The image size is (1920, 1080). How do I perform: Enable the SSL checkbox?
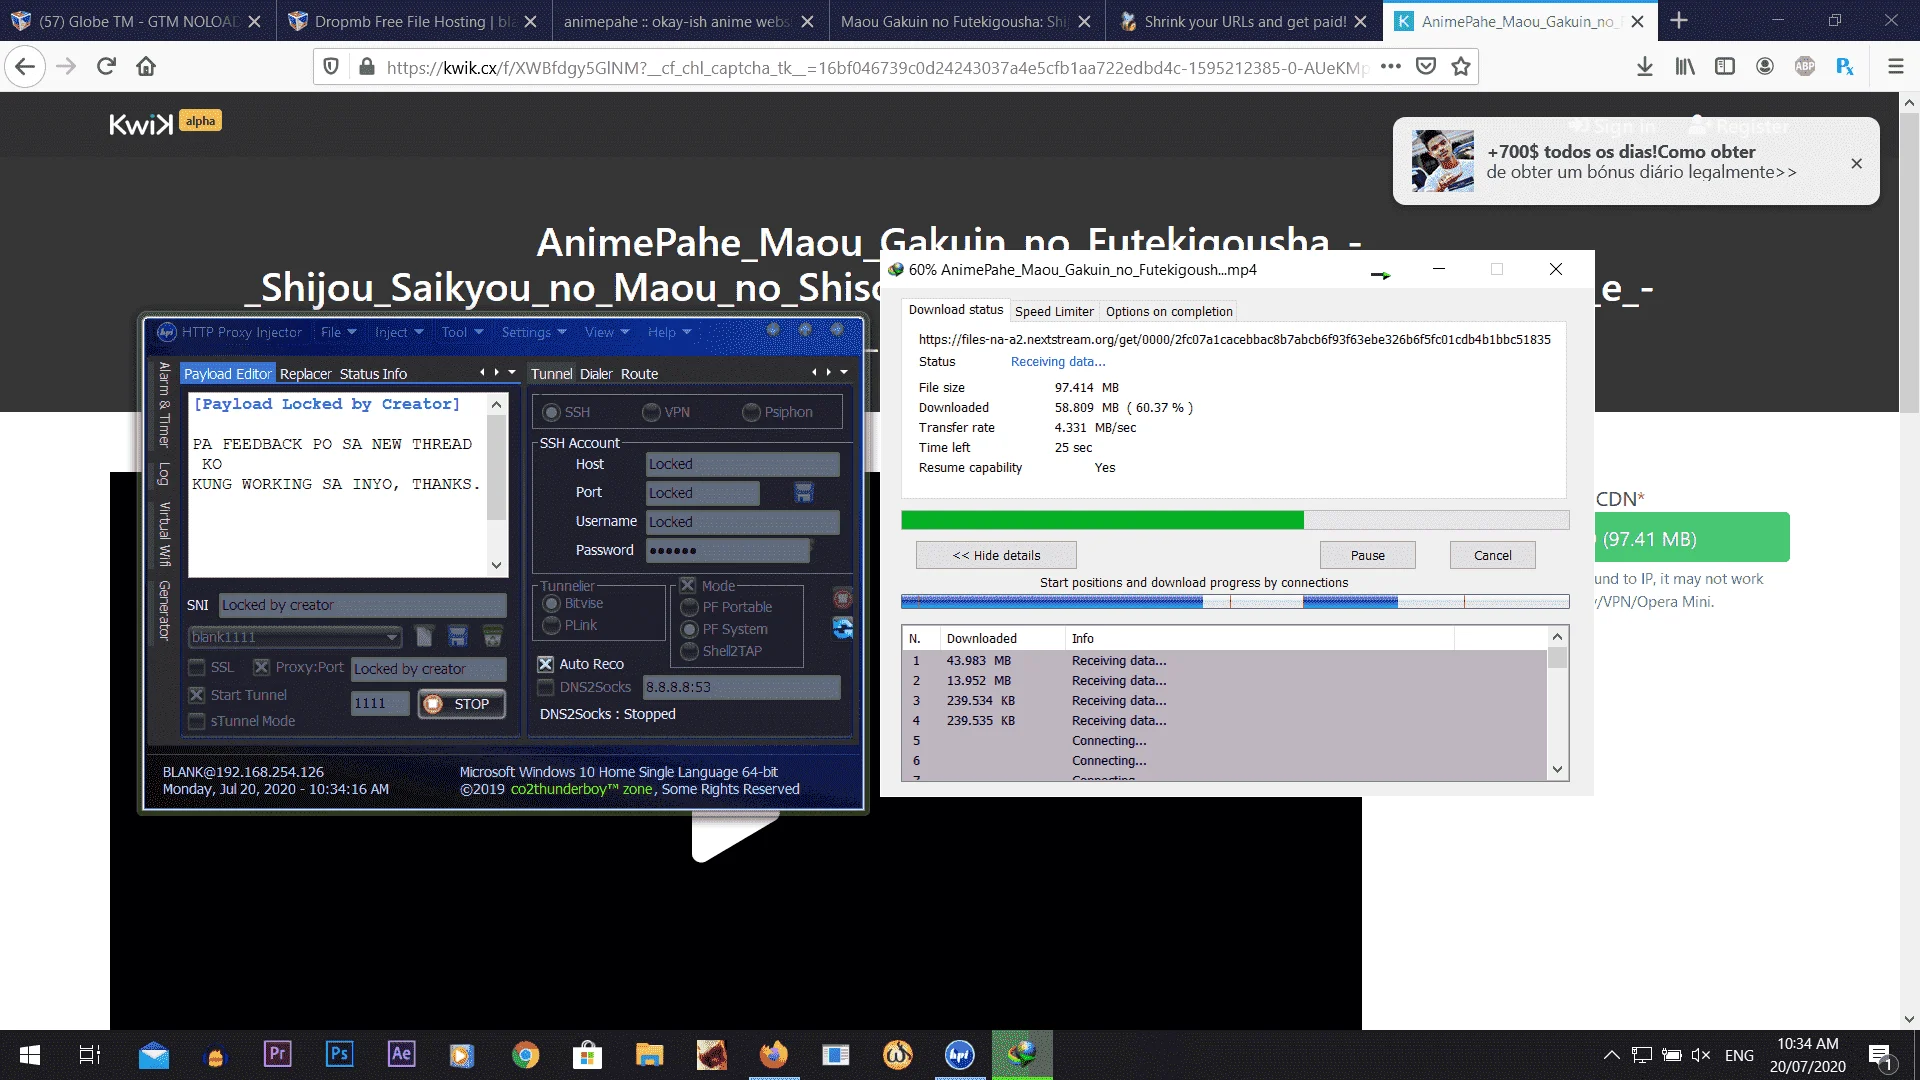click(x=197, y=667)
